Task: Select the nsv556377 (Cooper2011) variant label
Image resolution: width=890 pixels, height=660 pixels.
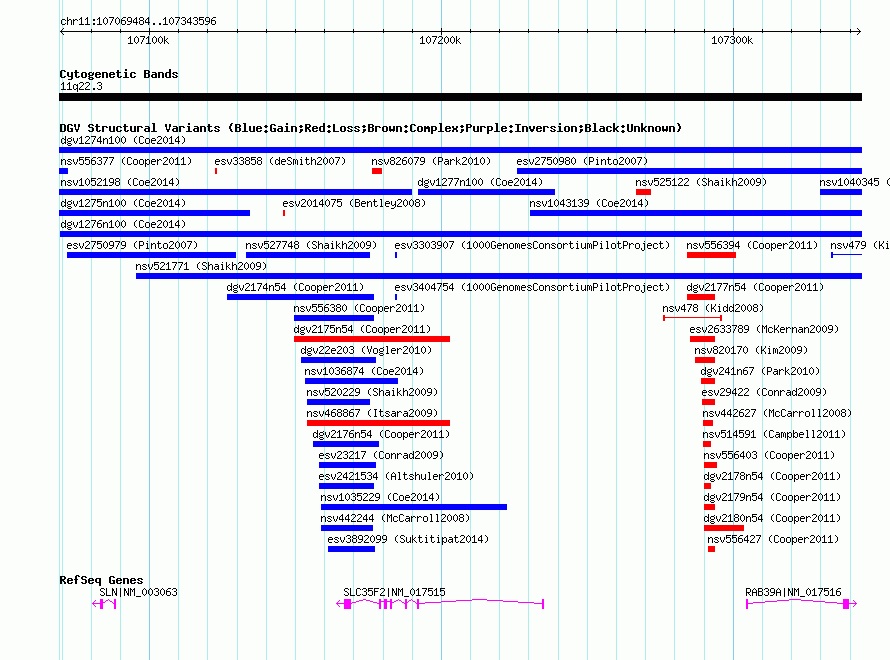Action: (x=126, y=161)
